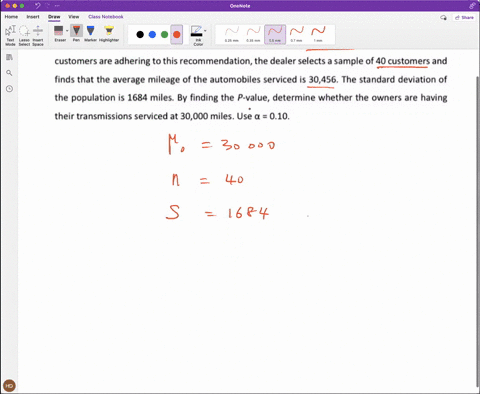Choose the 0.7 mm pen thickness
The height and width of the screenshot is (394, 480).
coord(296,34)
